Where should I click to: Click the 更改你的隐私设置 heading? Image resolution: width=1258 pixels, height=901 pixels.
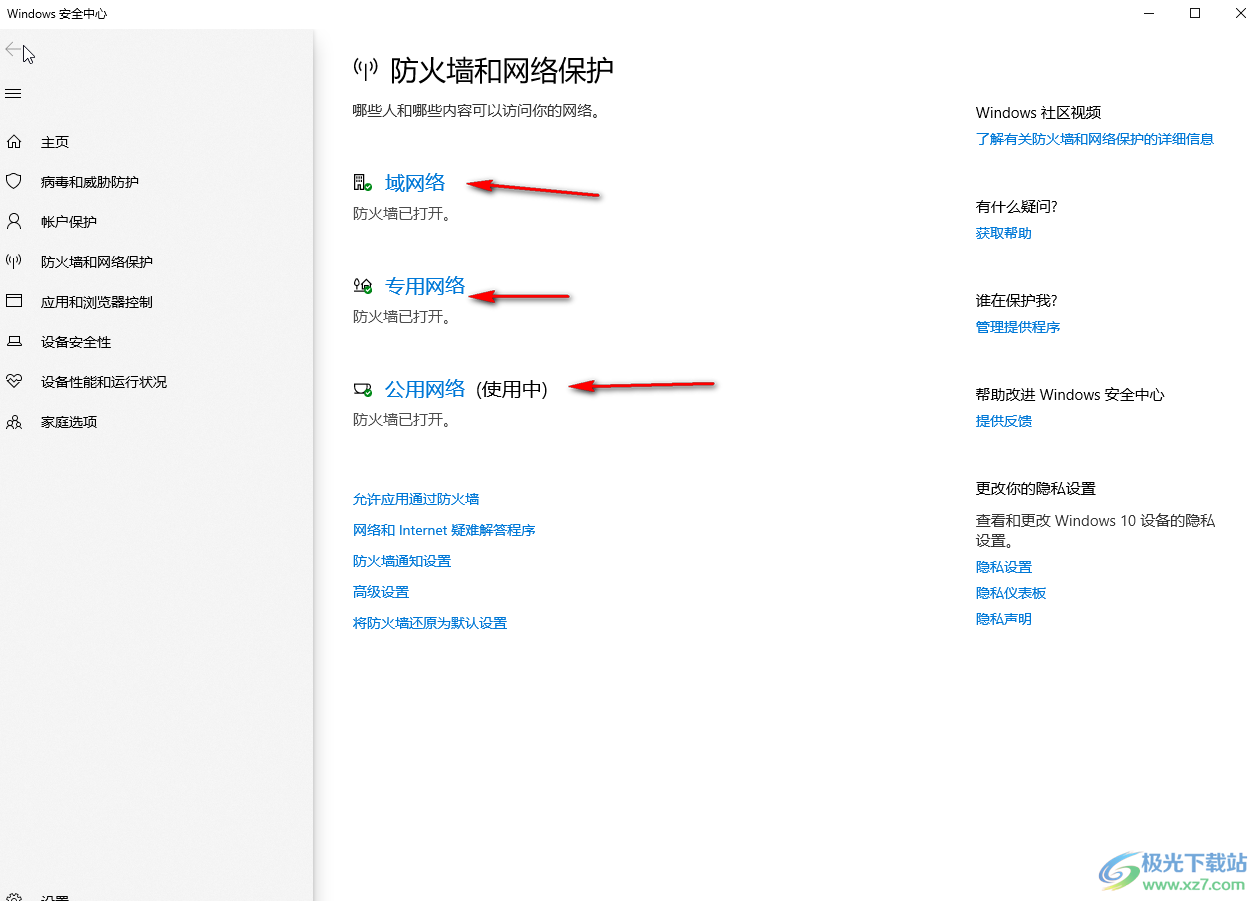tap(1036, 489)
